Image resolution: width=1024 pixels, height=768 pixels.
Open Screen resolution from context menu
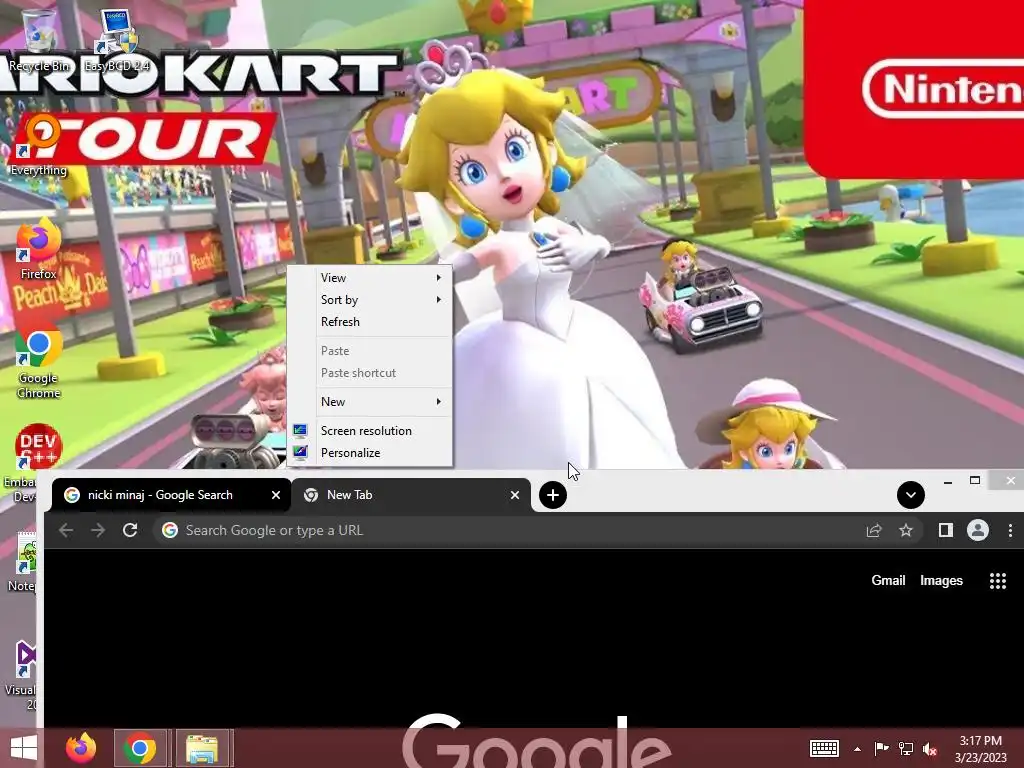[370, 430]
